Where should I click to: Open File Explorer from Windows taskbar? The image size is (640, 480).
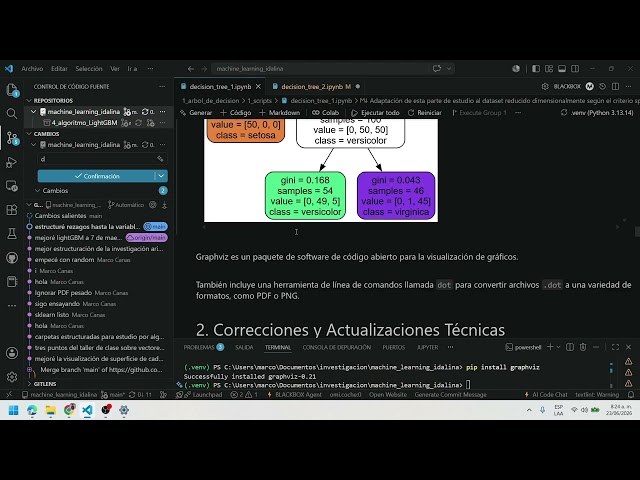[x=51, y=410]
